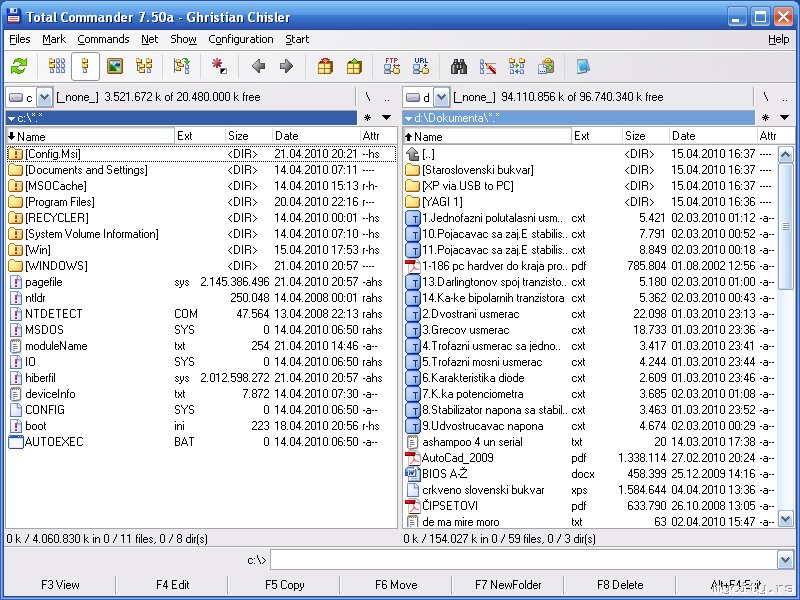The height and width of the screenshot is (600, 800).
Task: Switch to brief file list view icon
Action: [57, 66]
